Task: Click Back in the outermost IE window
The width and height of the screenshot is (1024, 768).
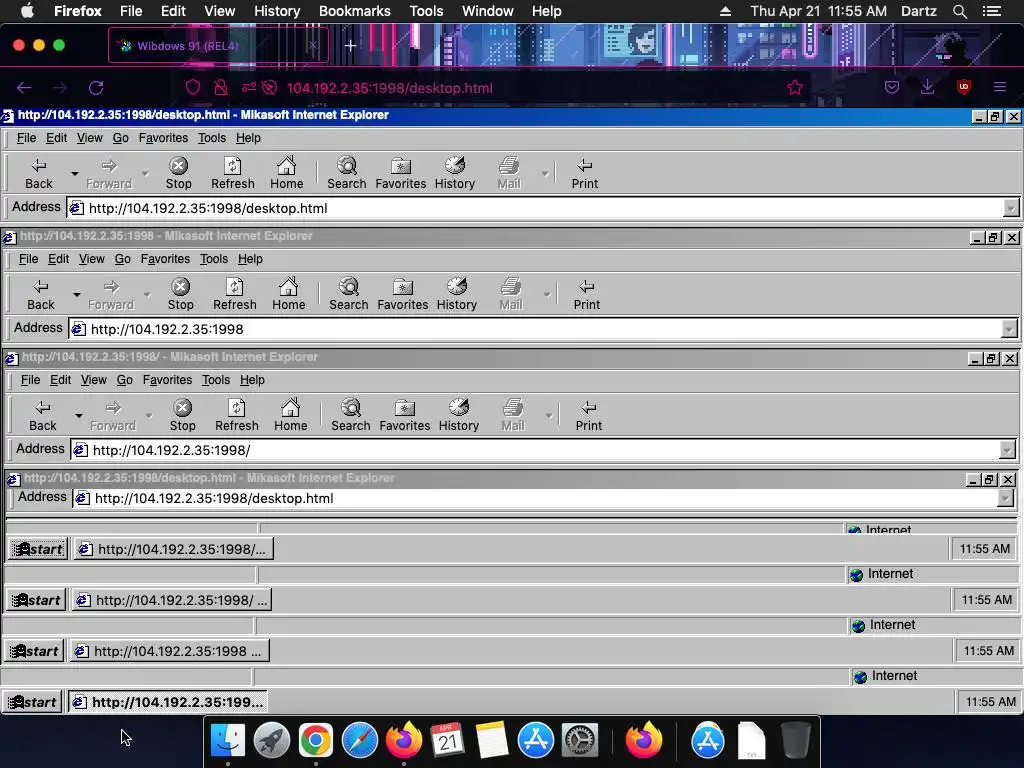Action: tap(39, 174)
